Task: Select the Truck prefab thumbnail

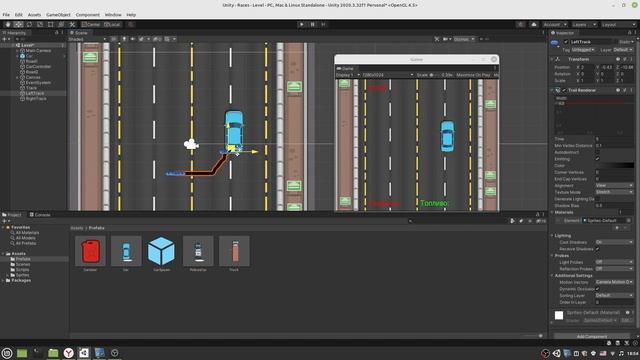Action: pyautogui.click(x=234, y=251)
